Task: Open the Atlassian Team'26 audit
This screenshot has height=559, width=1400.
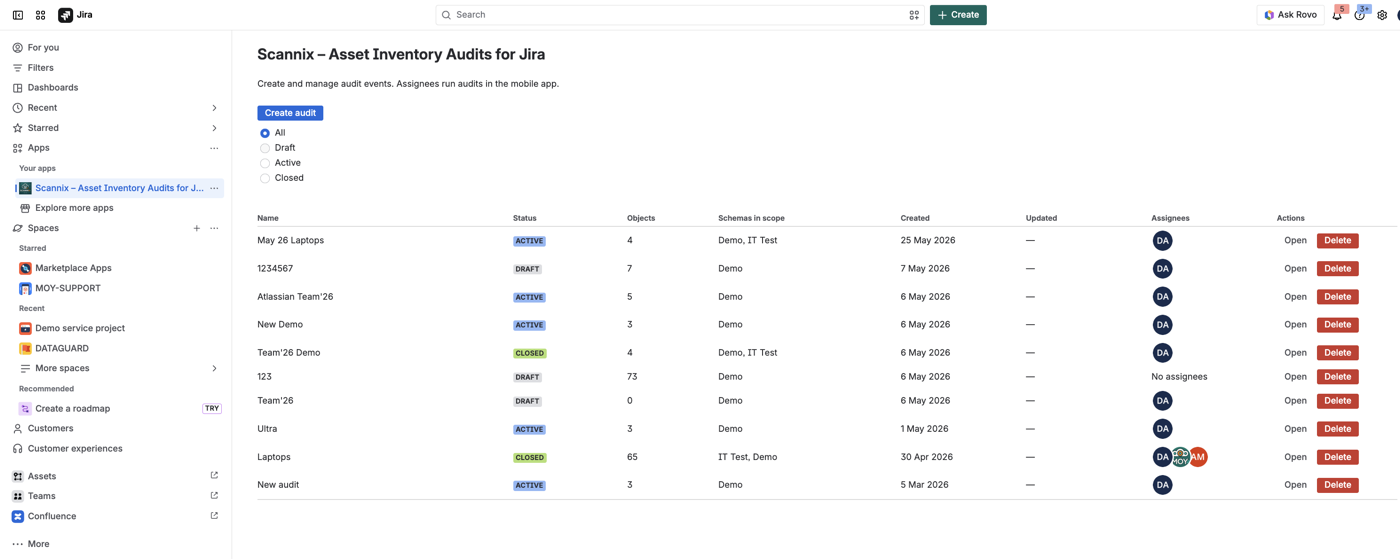Action: (x=1295, y=297)
